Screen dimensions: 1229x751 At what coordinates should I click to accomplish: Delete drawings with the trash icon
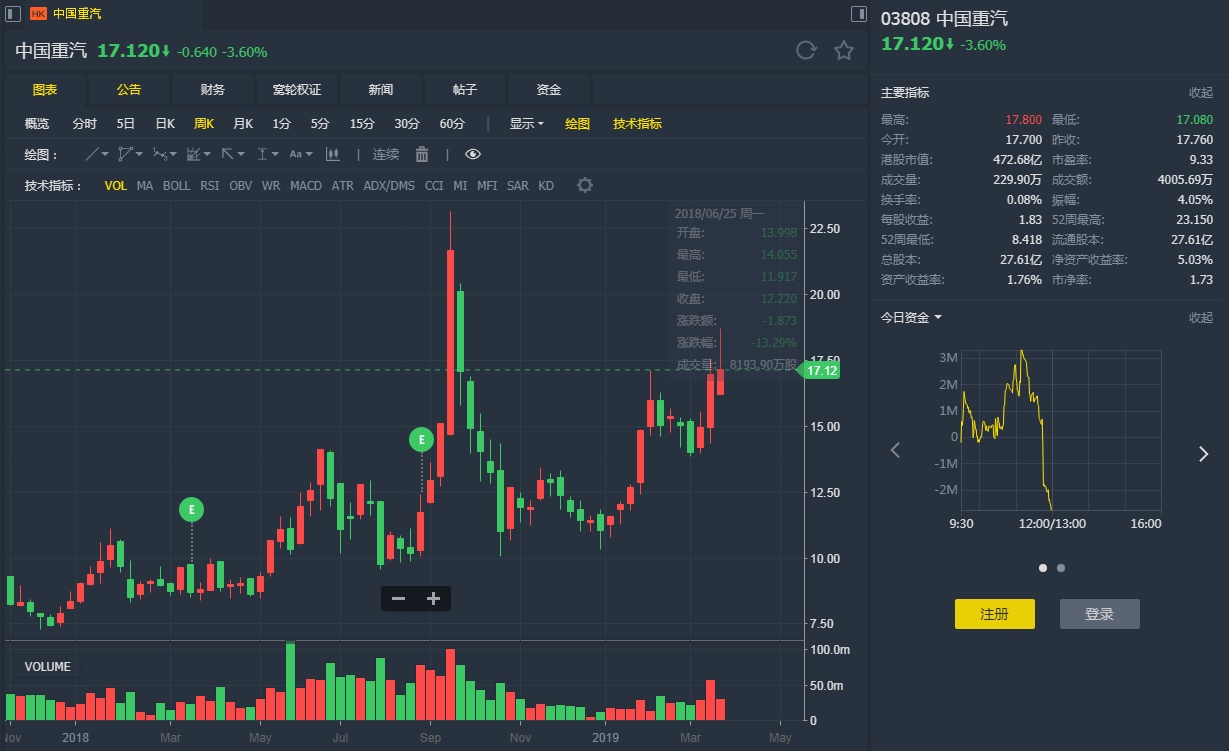coord(422,154)
